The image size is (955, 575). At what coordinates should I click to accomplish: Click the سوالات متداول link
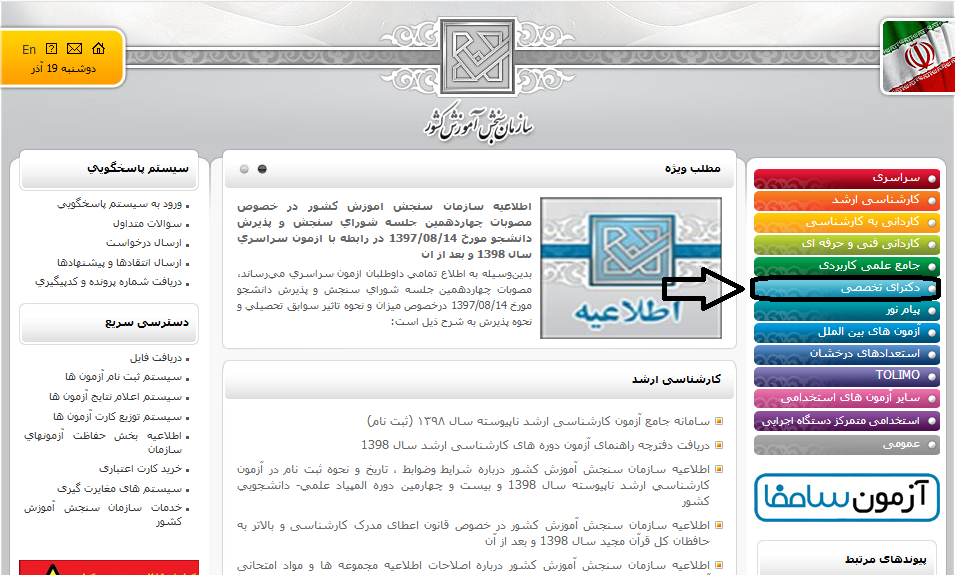click(x=147, y=224)
